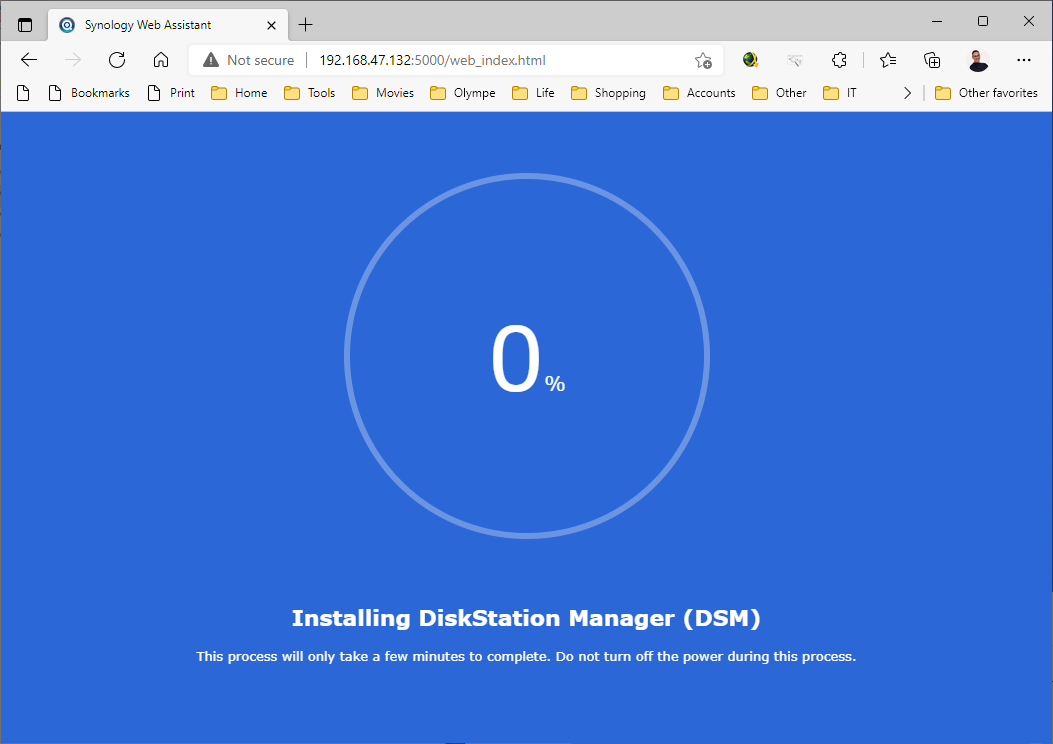Select the Synology Web Assistant tab
The width and height of the screenshot is (1053, 744).
click(168, 25)
